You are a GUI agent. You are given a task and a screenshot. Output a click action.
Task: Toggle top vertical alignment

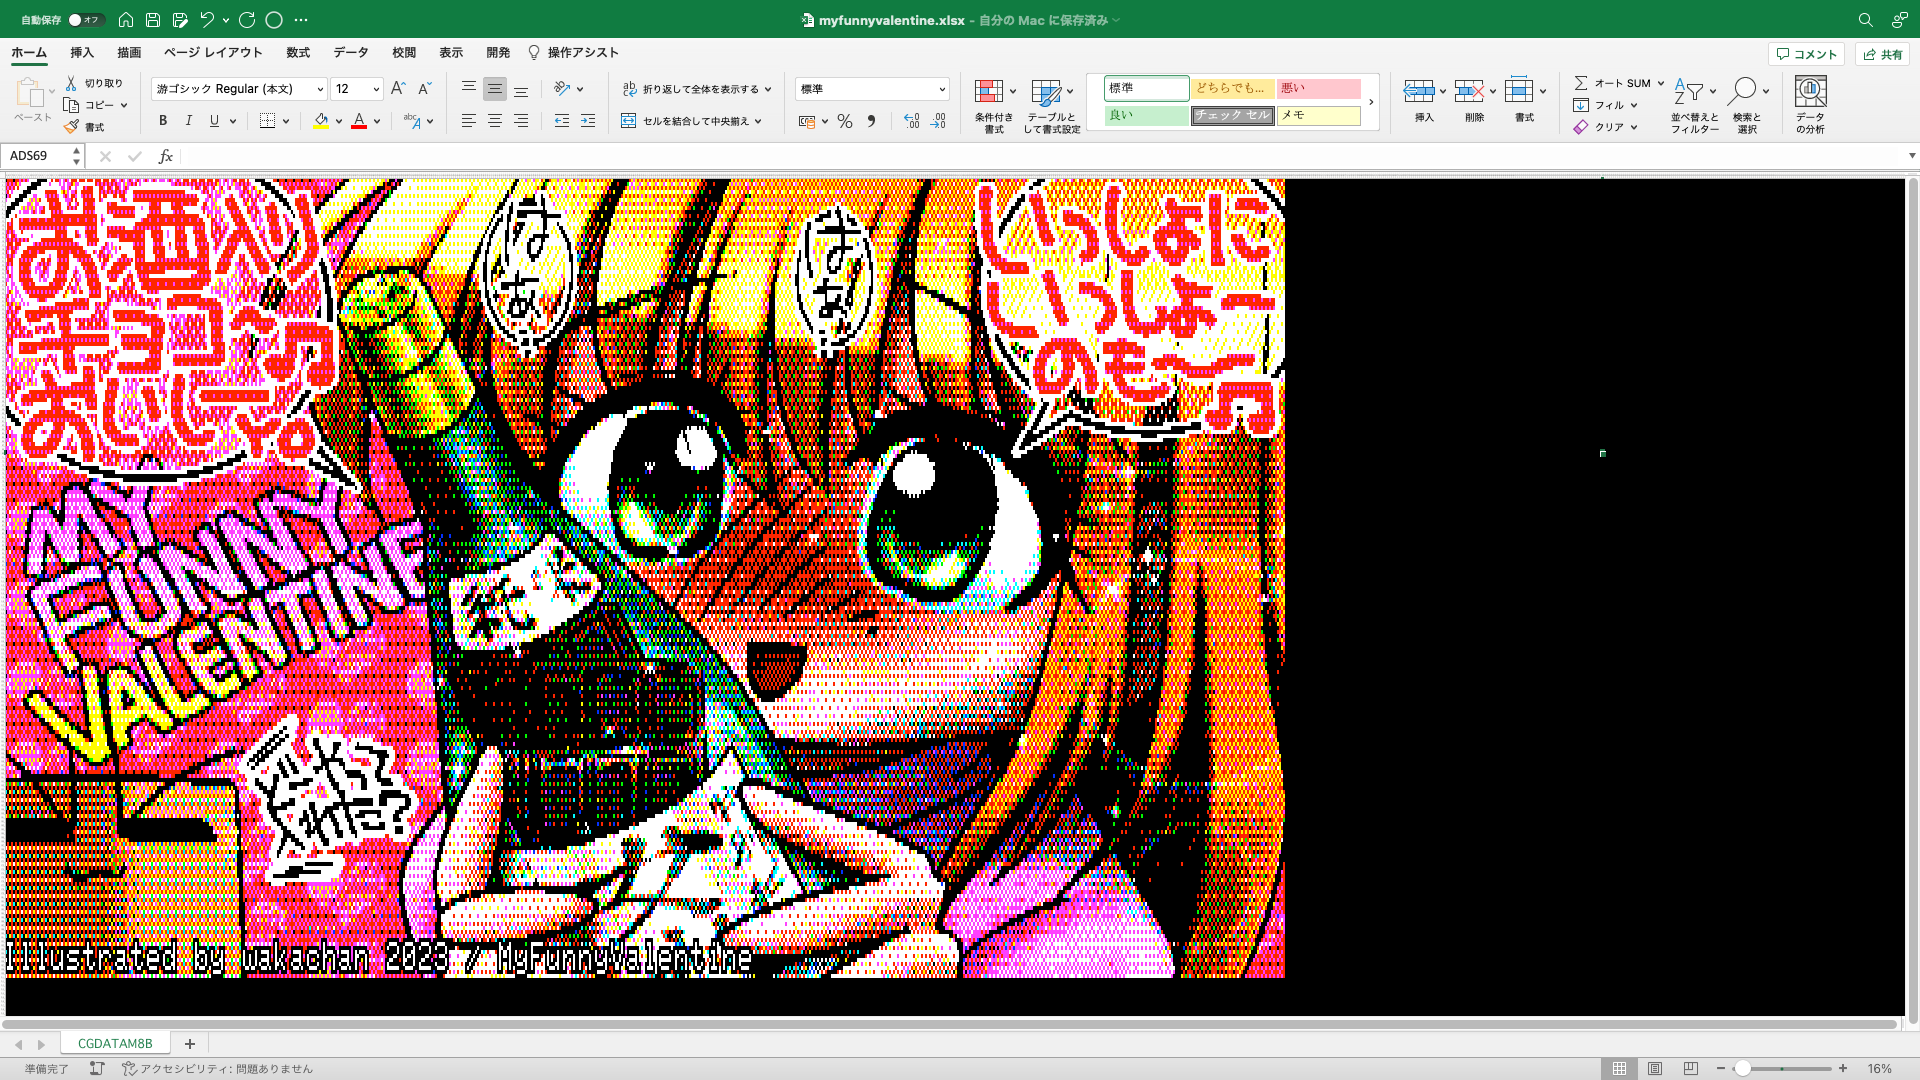coord(468,89)
